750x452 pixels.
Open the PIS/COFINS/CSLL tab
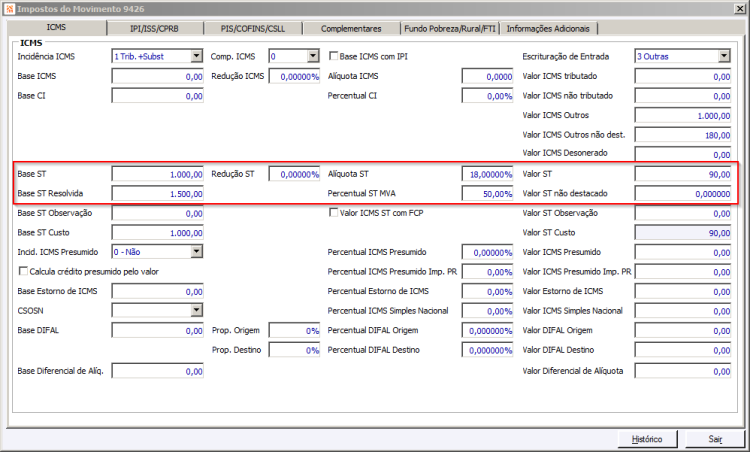253,29
